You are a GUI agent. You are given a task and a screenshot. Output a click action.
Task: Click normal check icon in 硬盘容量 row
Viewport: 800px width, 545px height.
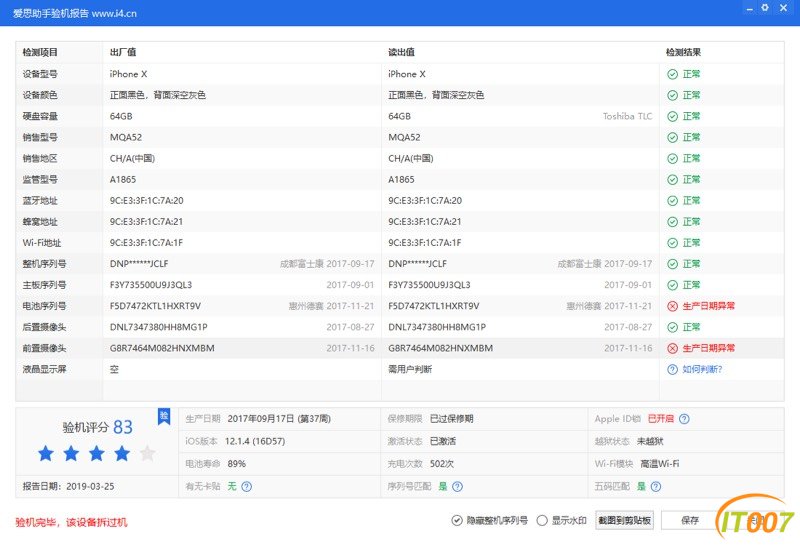(x=672, y=117)
